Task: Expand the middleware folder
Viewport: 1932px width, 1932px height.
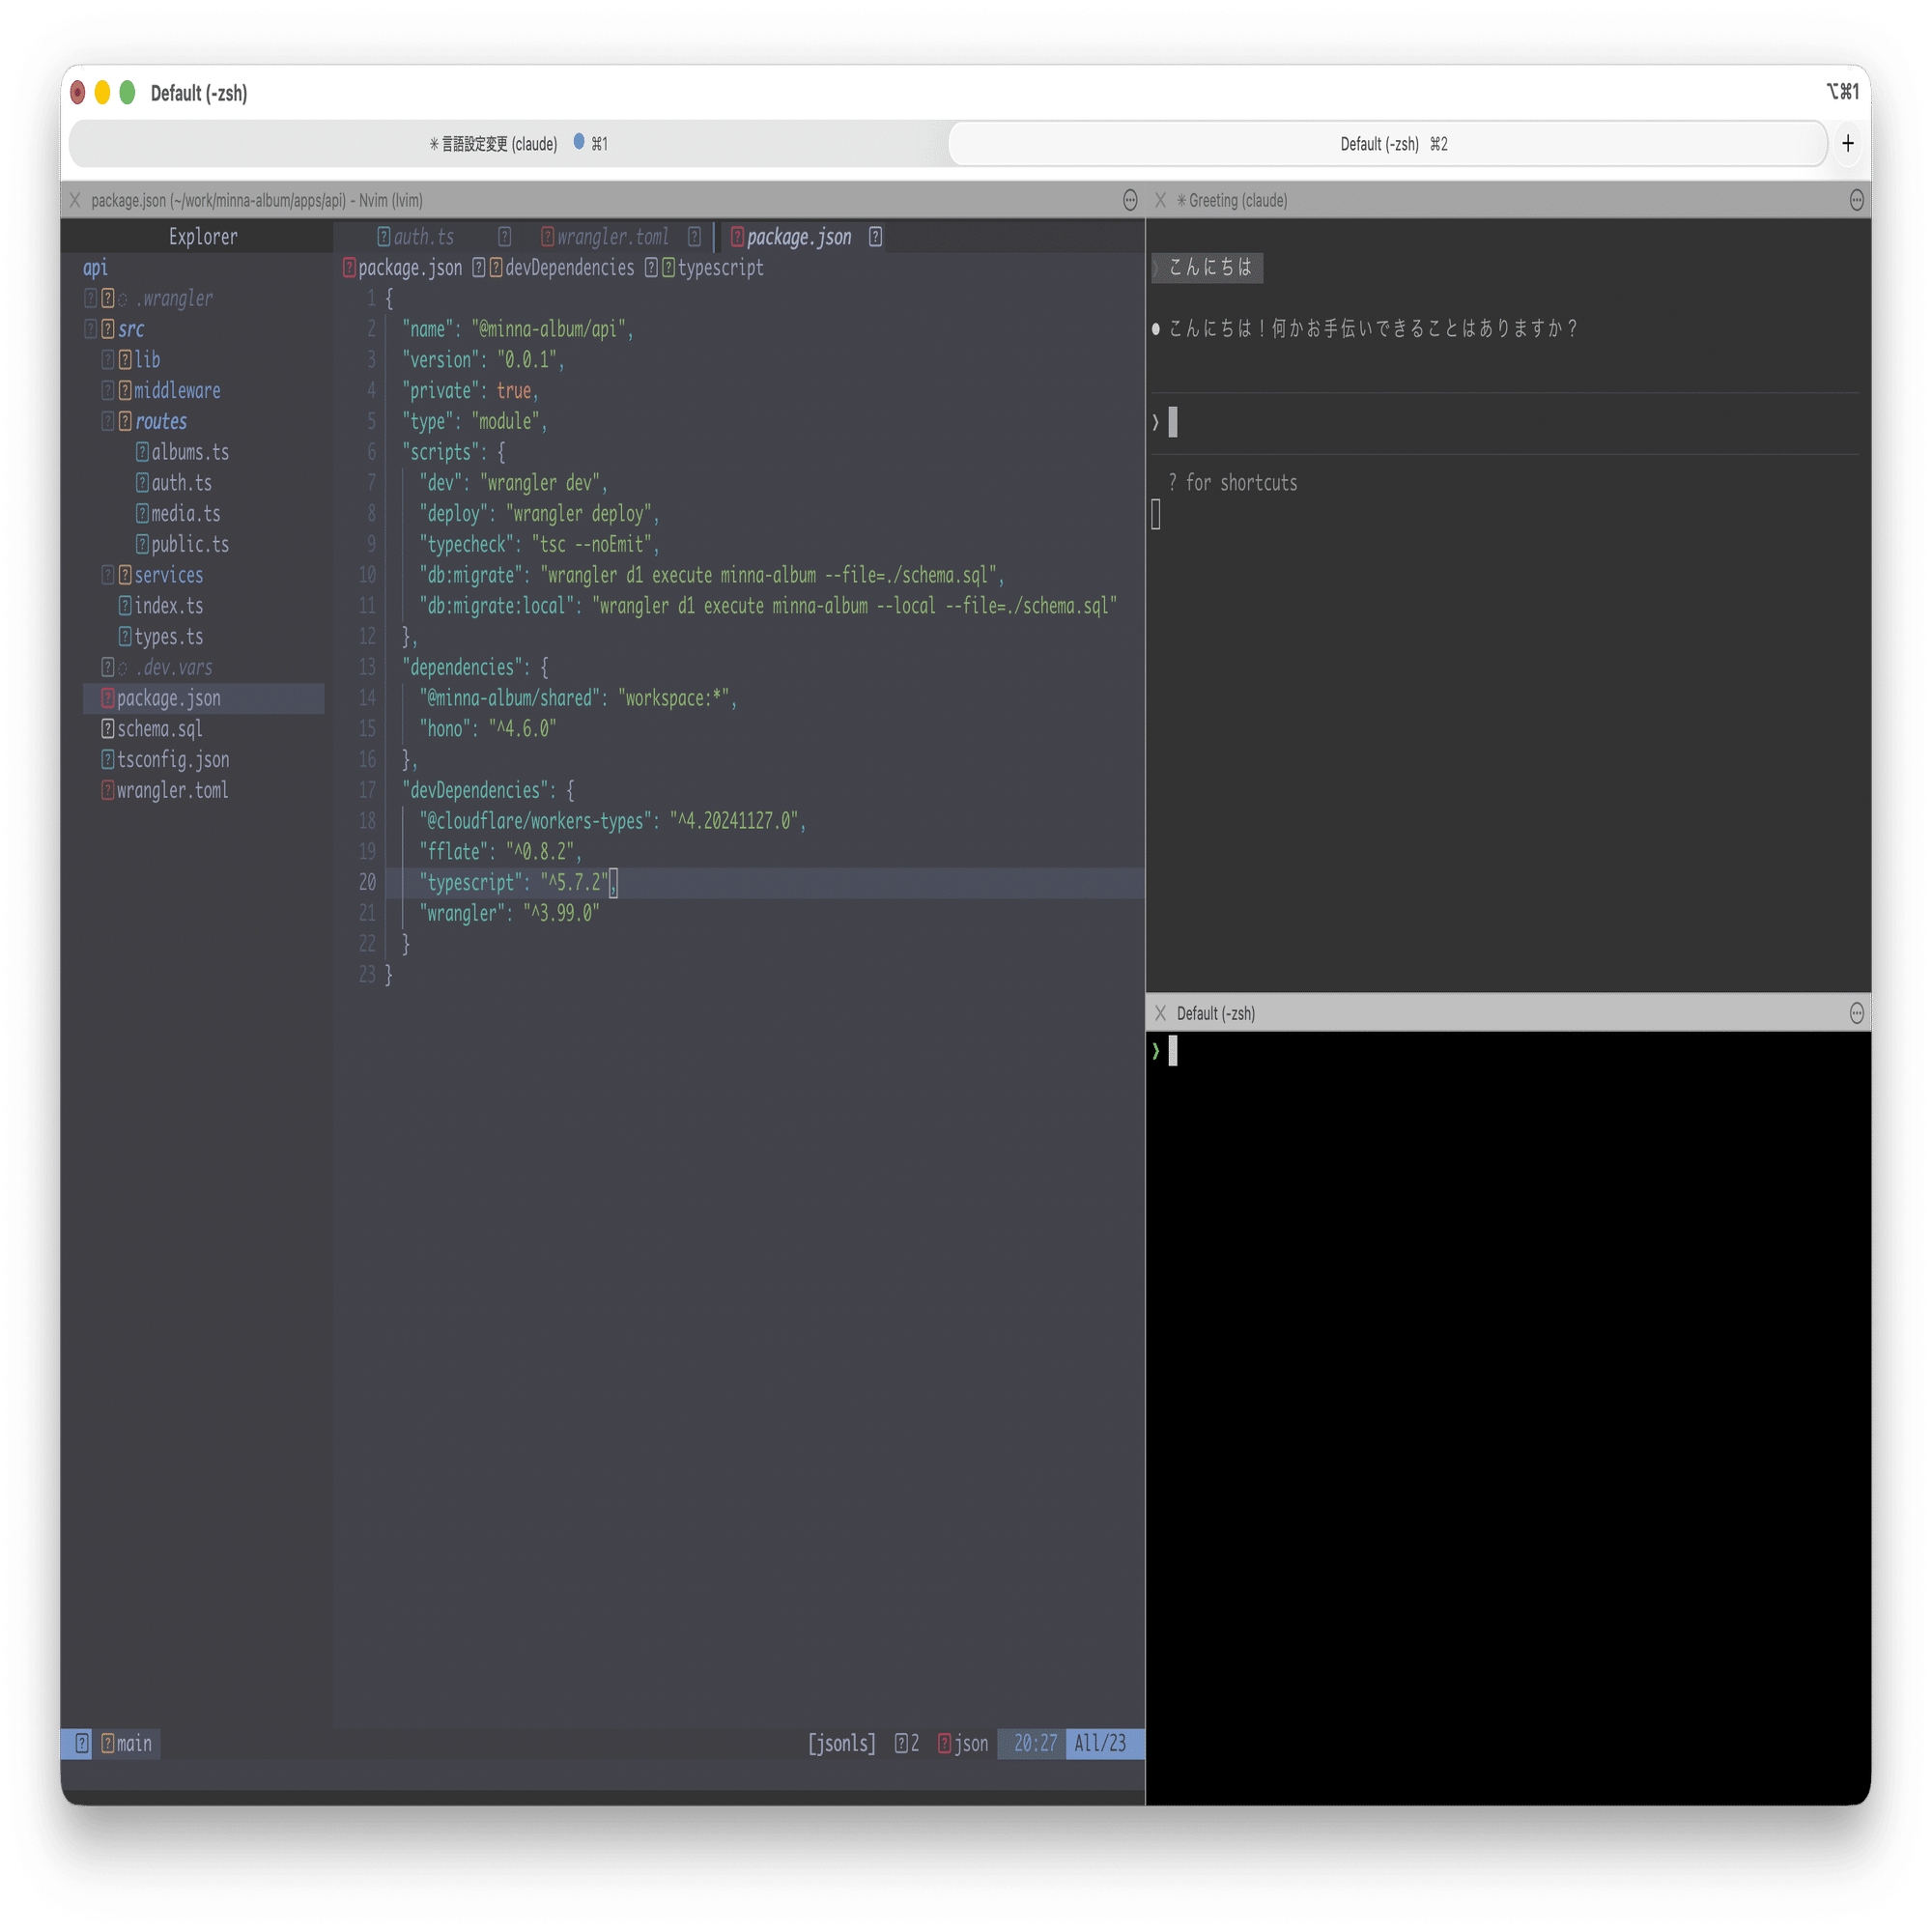Action: tap(176, 391)
